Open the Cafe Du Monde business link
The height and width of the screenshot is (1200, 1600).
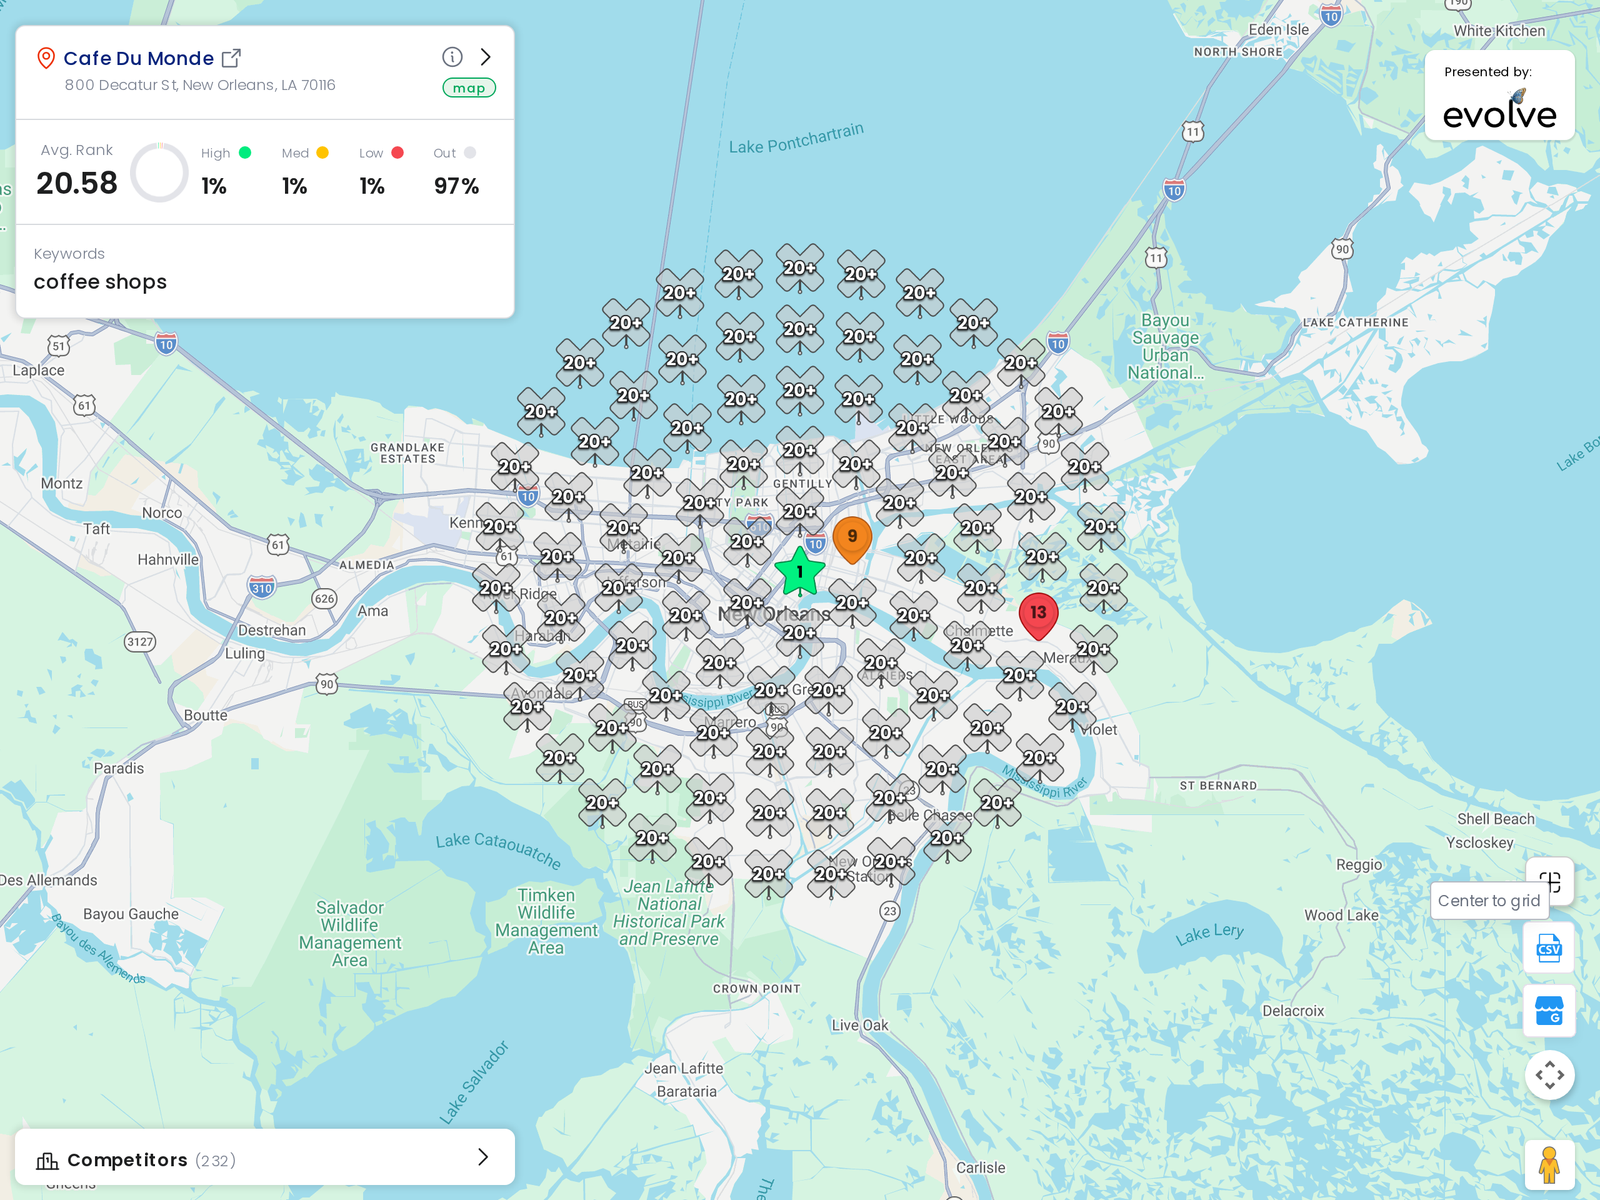138,58
